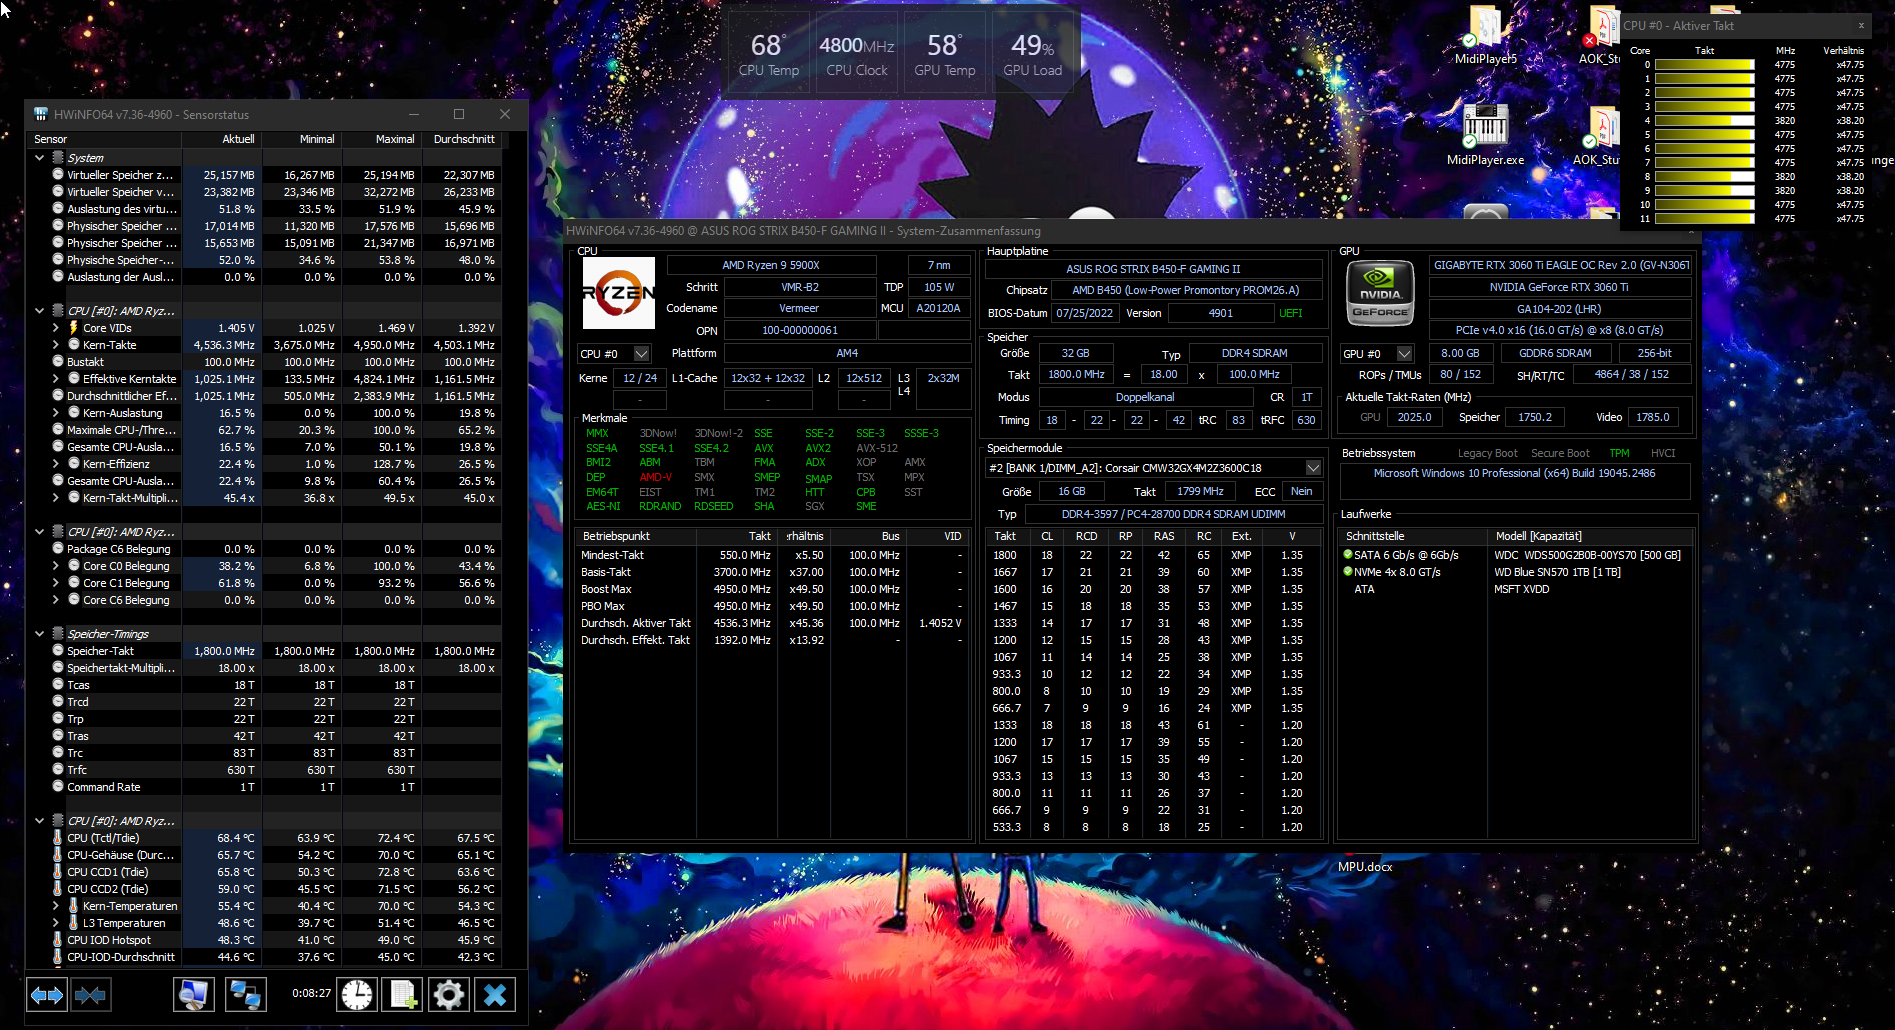This screenshot has height=1030, width=1895.
Task: Click the NVIDIA GeForce logo in the GPU panel
Action: coord(1380,294)
